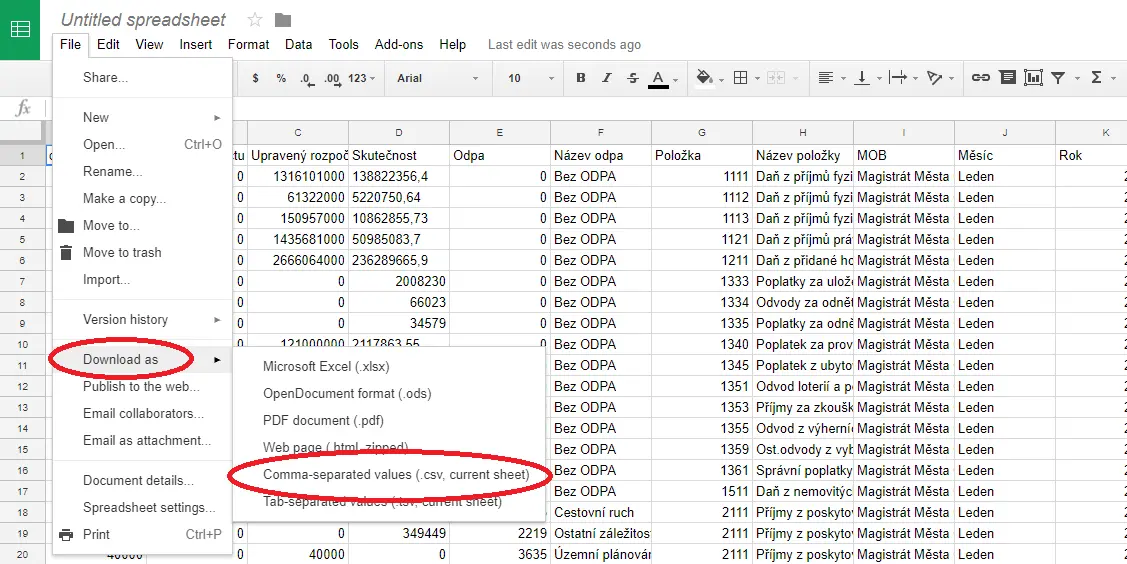Download as PDF document (.pdf)
Screen dimensions: 1127x564
click(389, 420)
